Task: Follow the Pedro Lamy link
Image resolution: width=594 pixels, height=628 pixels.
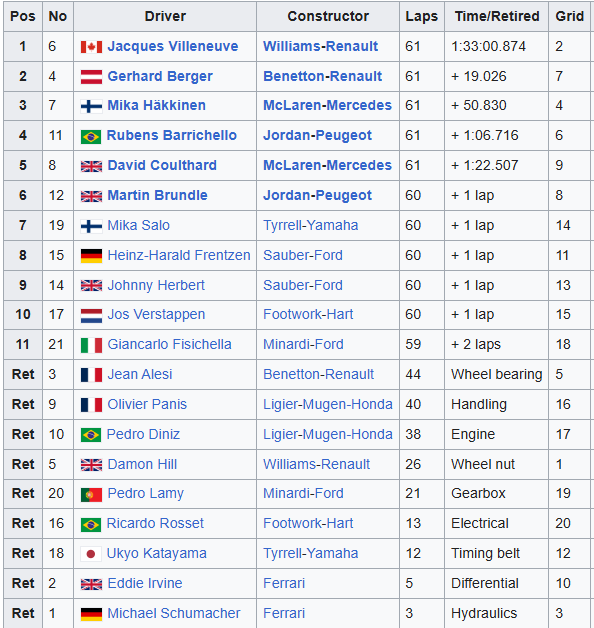Action: coord(145,493)
